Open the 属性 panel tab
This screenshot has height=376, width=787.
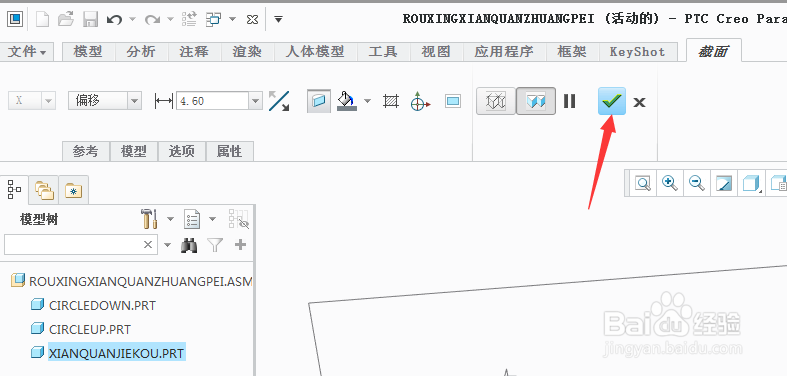pos(230,151)
